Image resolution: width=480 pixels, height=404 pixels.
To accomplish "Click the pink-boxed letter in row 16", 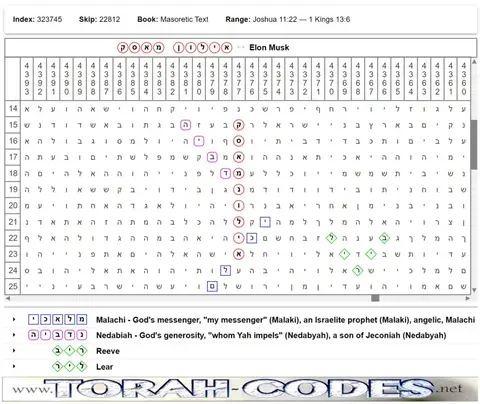I will tap(199, 141).
